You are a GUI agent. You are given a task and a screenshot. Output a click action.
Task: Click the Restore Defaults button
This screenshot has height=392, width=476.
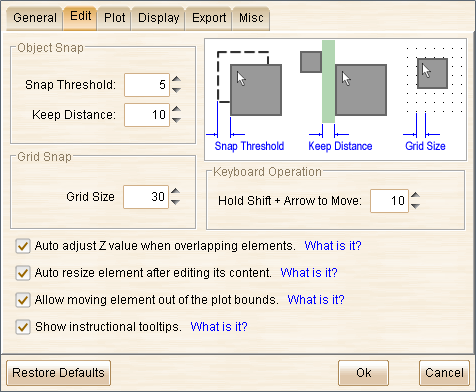58,373
